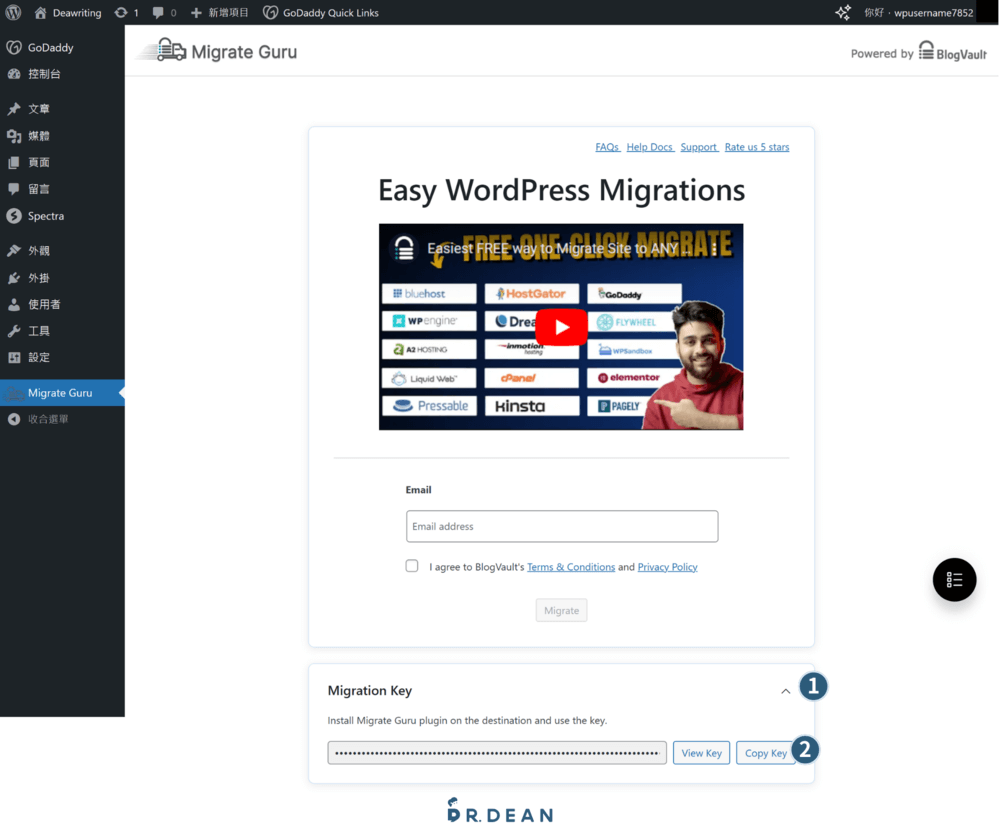The image size is (1000, 833).
Task: Open the Terms & Conditions link
Action: click(571, 568)
